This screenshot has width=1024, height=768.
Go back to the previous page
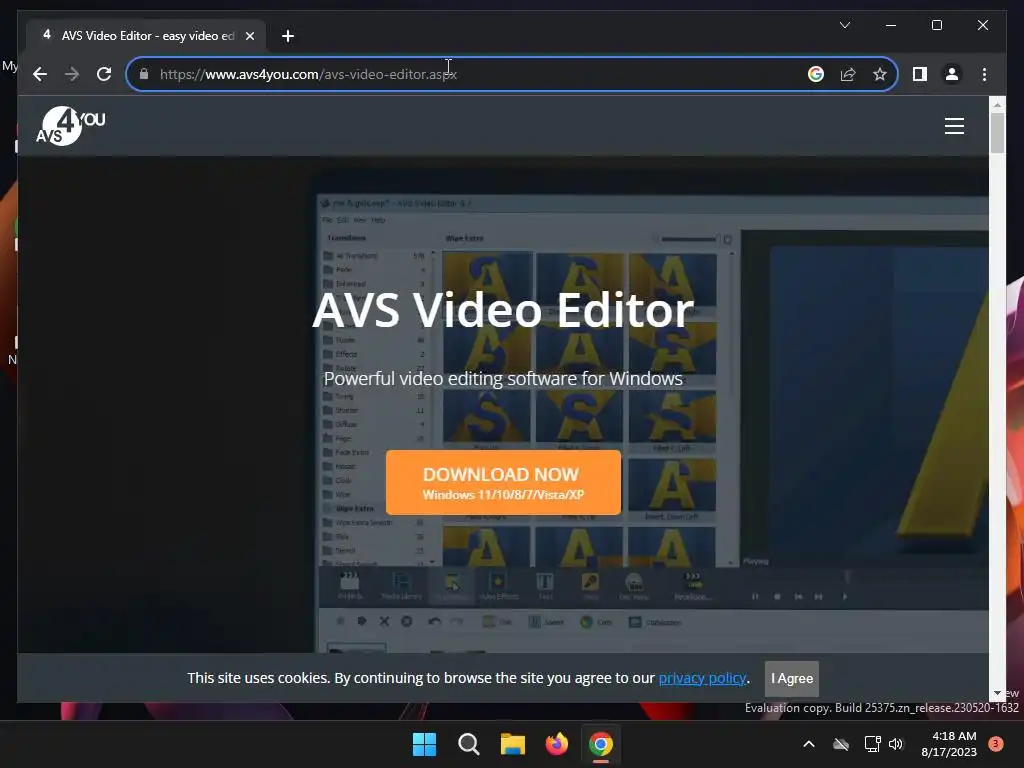tap(40, 74)
